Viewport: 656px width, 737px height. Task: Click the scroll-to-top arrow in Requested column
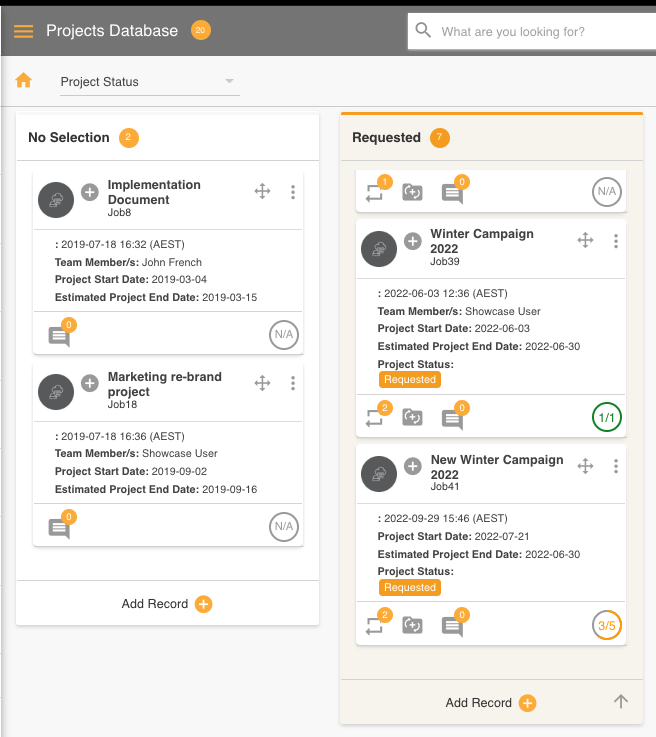621,702
